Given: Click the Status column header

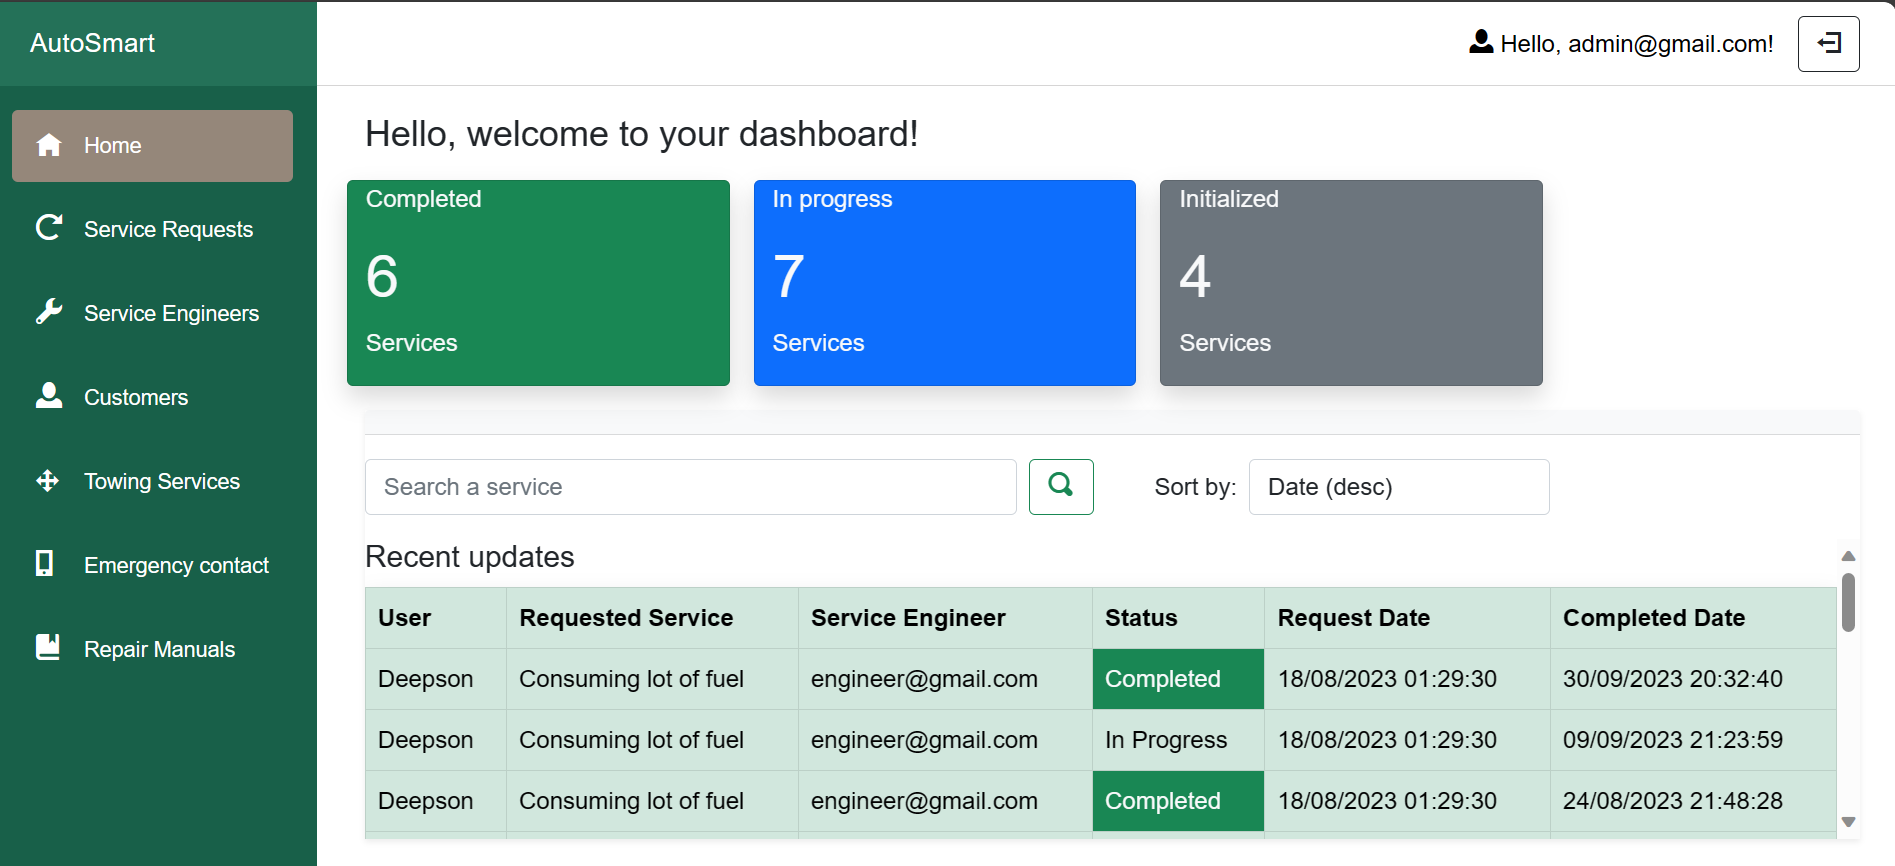Looking at the screenshot, I should click(1178, 618).
